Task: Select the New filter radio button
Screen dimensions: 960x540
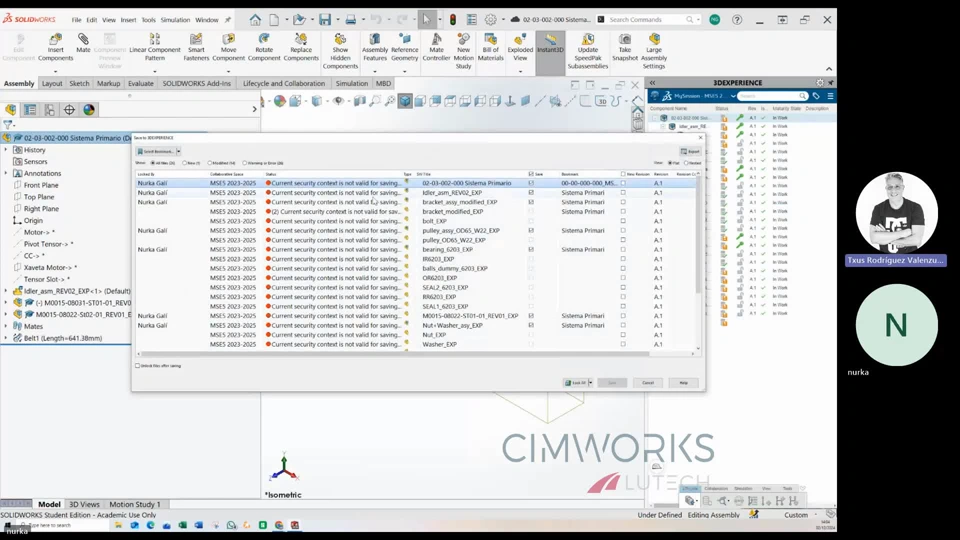Action: pyautogui.click(x=185, y=163)
